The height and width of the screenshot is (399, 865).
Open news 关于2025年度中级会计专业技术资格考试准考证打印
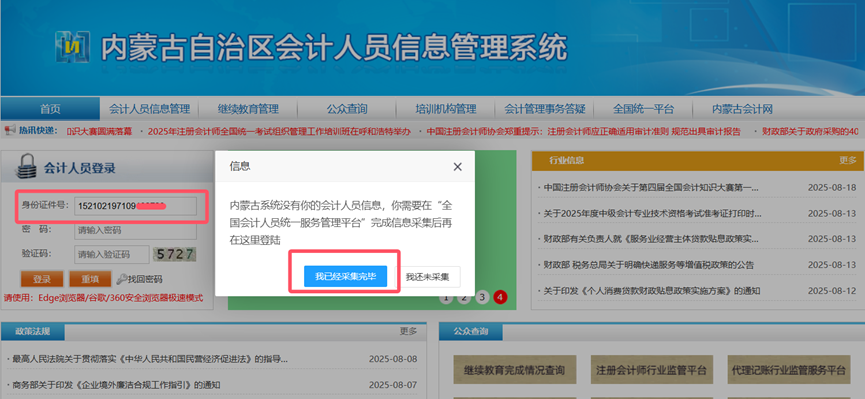coord(653,213)
